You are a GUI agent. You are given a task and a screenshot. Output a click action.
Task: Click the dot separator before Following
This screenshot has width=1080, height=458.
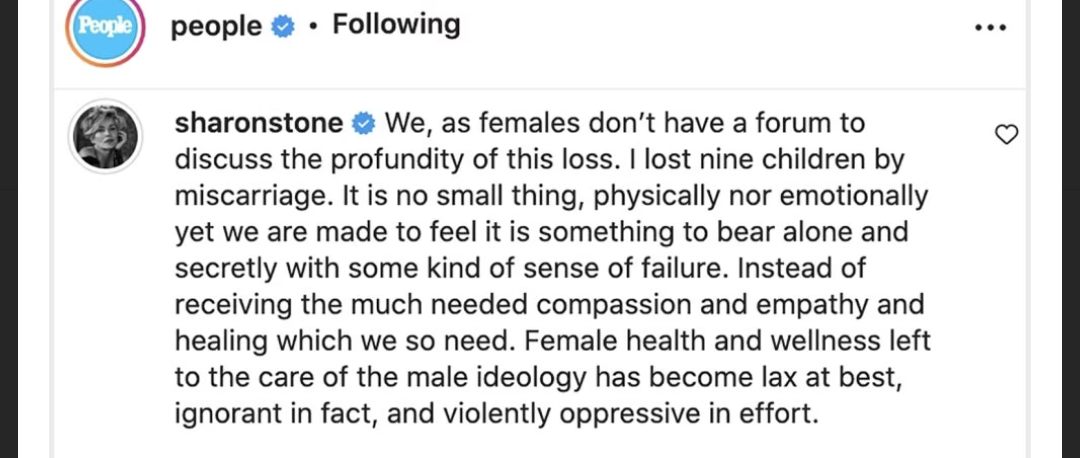coord(313,27)
